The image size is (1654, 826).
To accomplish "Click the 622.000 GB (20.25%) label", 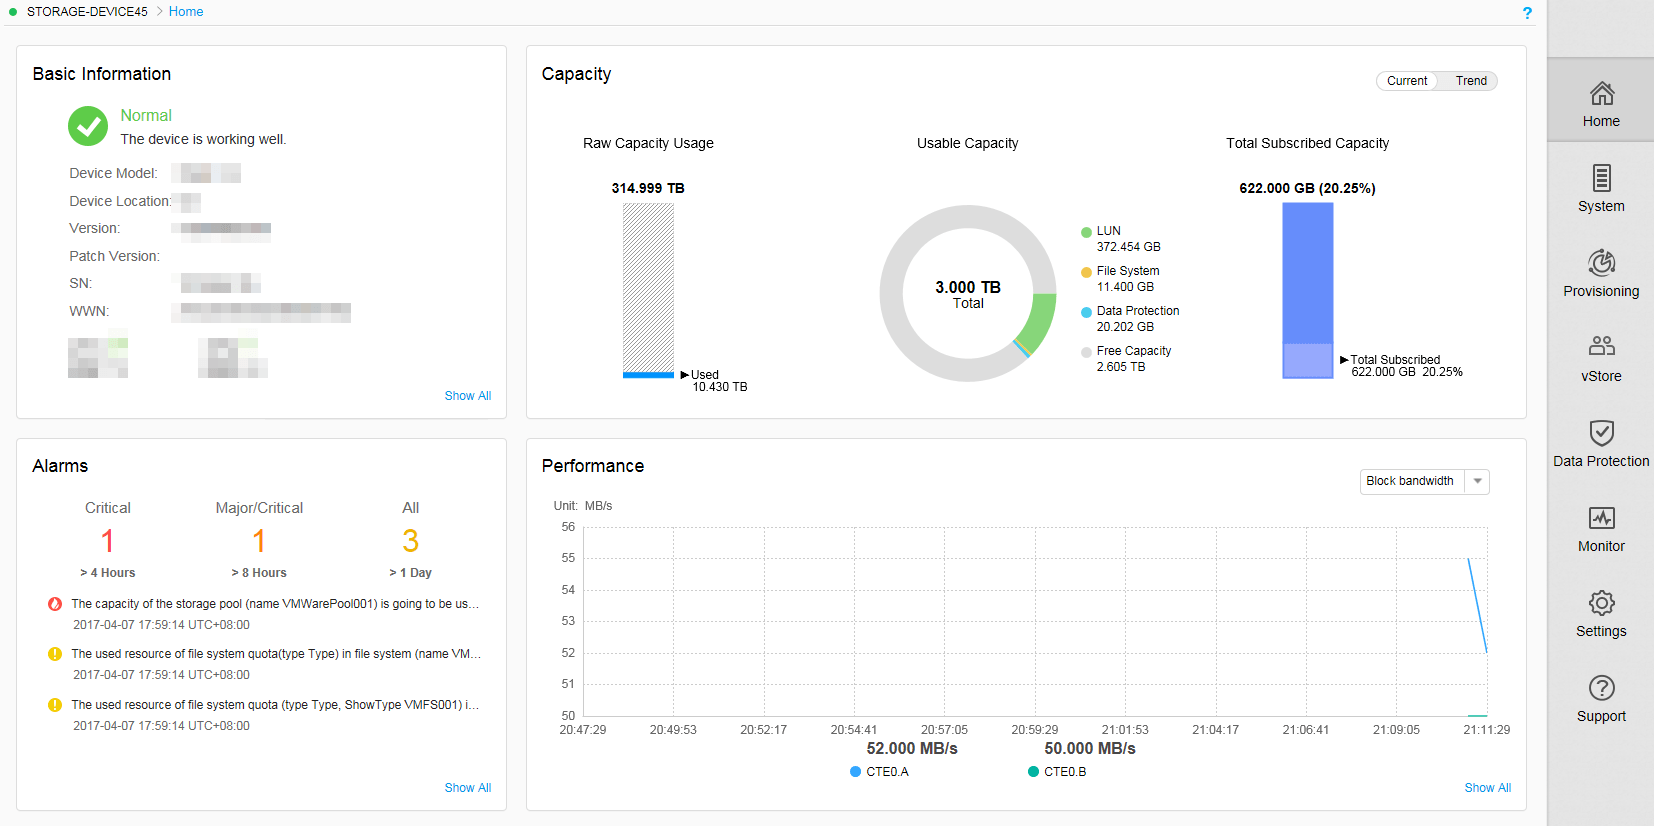I will 1307,188.
